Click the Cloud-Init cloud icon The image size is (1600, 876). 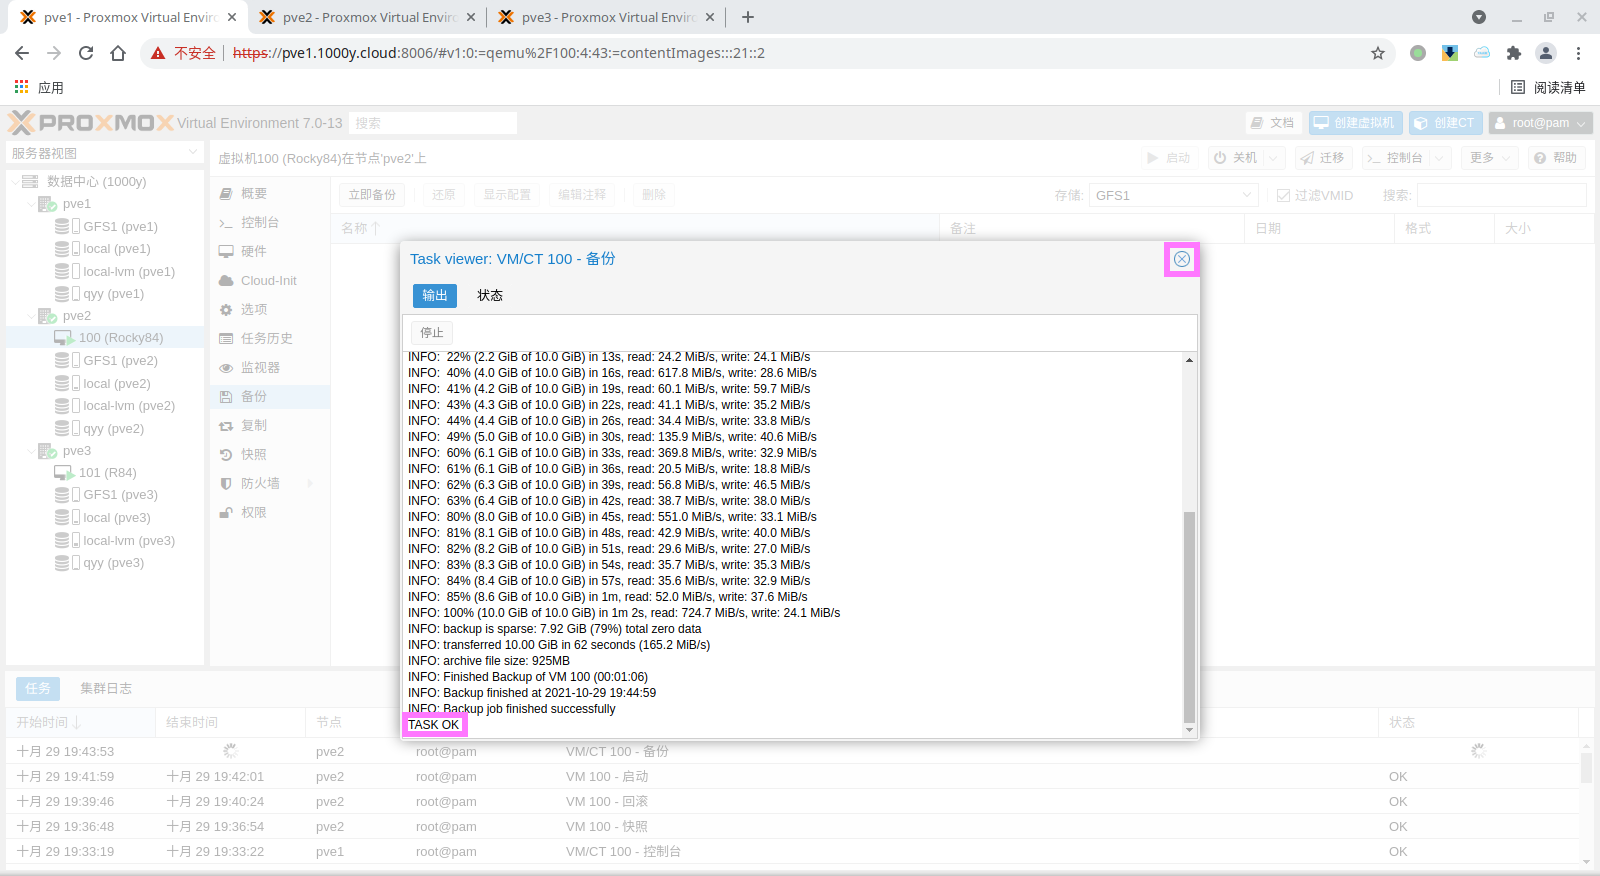(226, 281)
